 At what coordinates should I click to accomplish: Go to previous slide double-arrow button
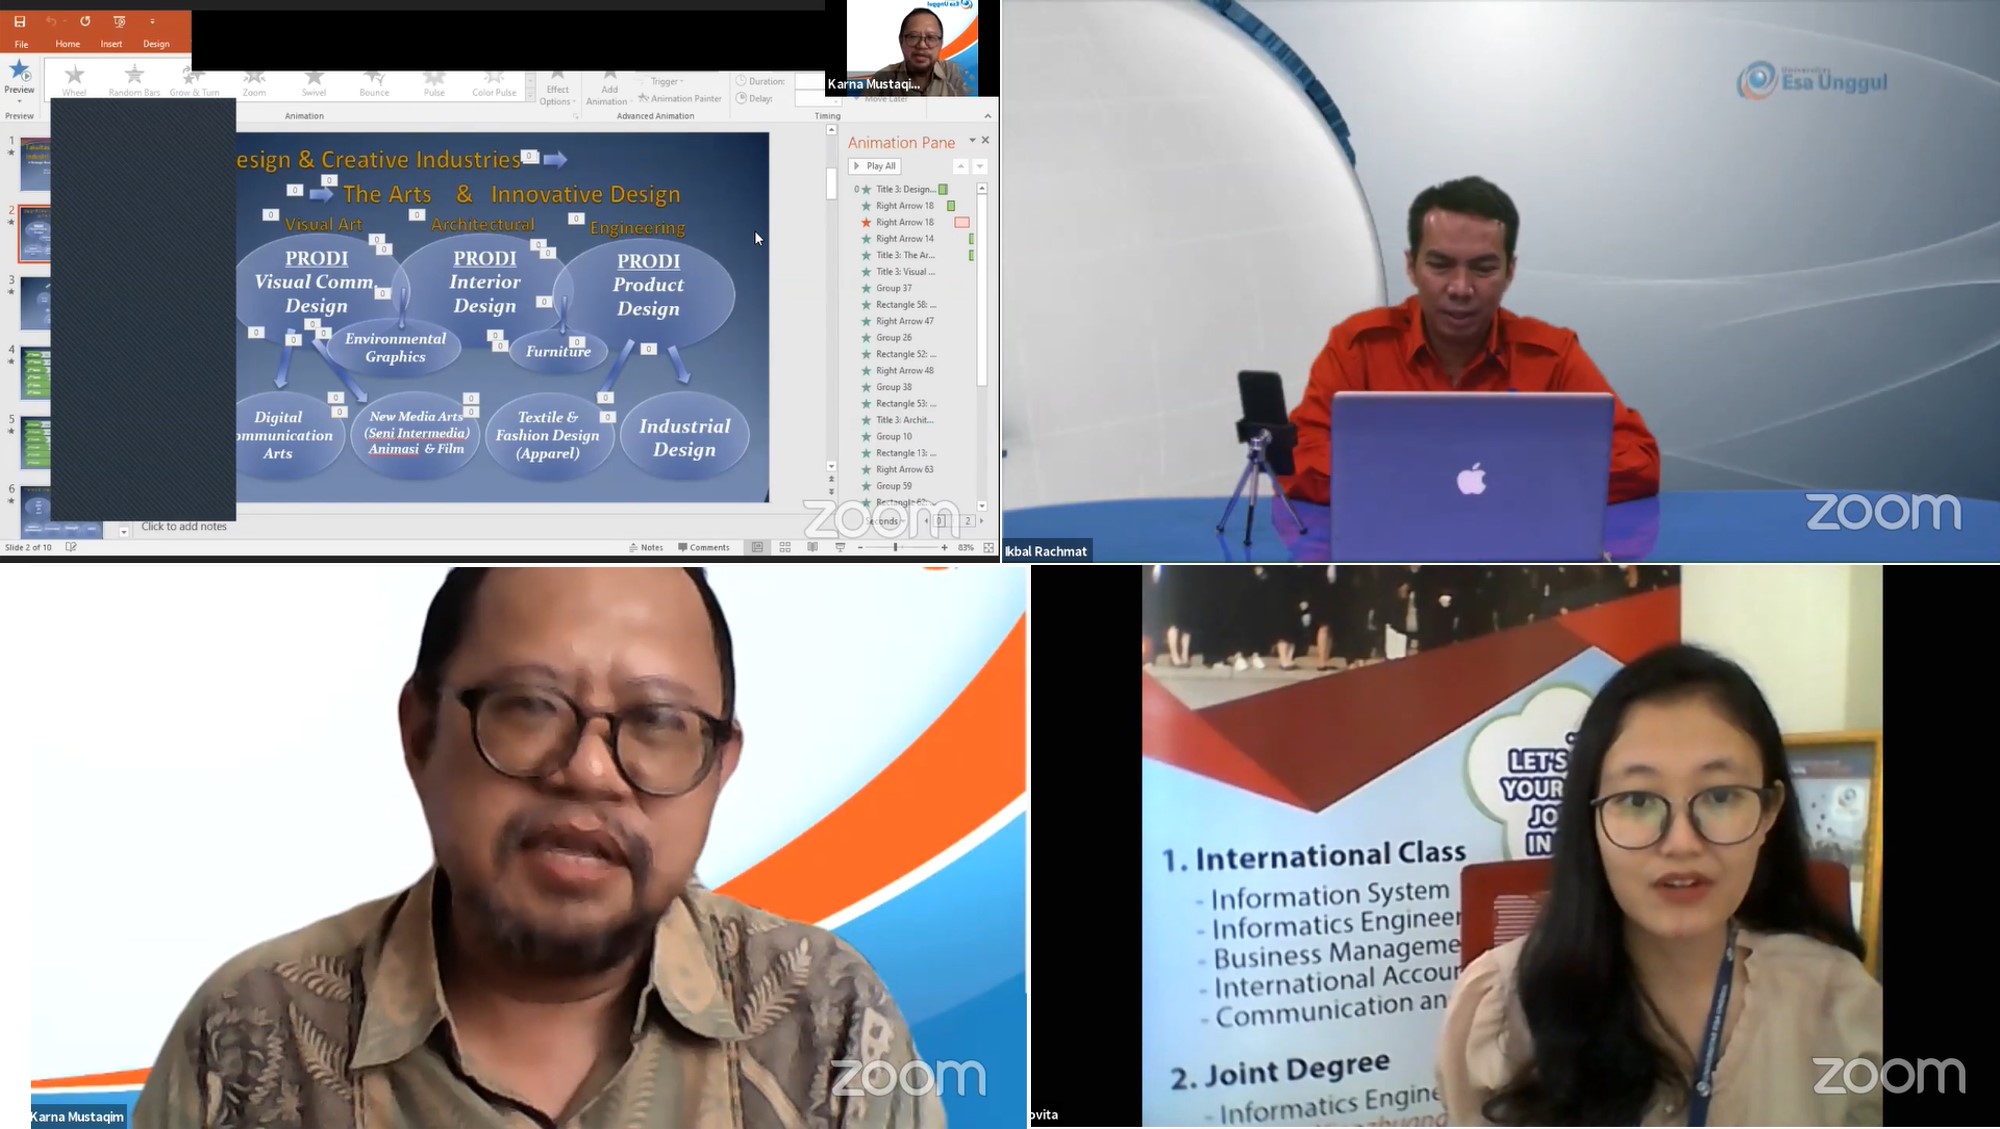pyautogui.click(x=831, y=480)
